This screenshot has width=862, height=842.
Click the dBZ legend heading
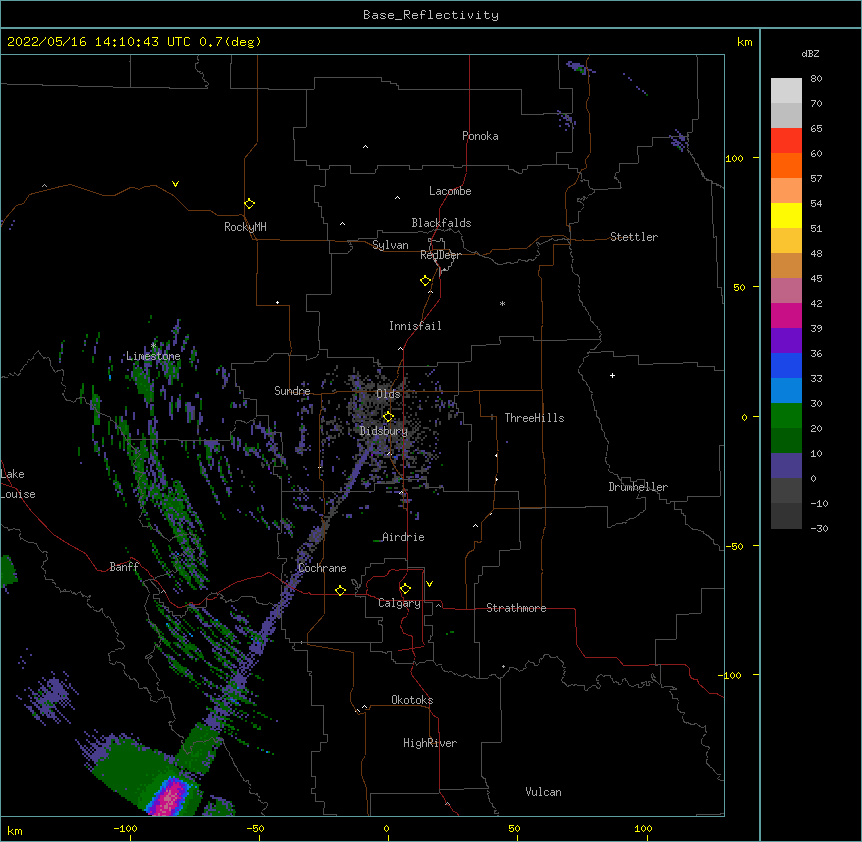pos(810,54)
